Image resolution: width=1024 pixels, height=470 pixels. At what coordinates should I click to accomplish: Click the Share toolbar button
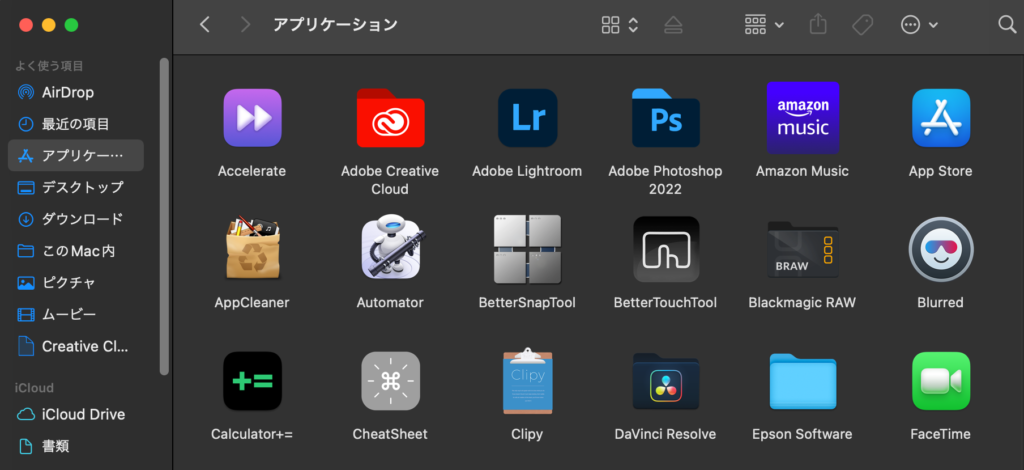(818, 25)
